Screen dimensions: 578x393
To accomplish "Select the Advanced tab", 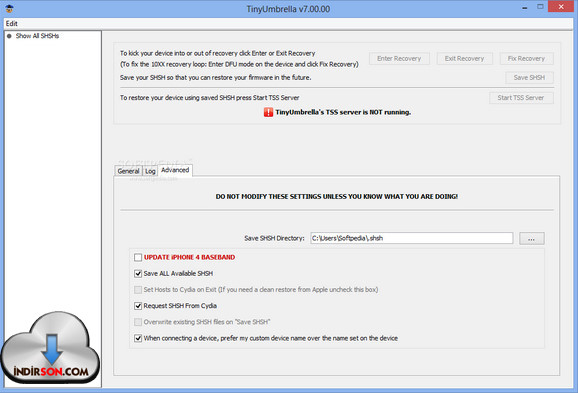I will pyautogui.click(x=175, y=170).
